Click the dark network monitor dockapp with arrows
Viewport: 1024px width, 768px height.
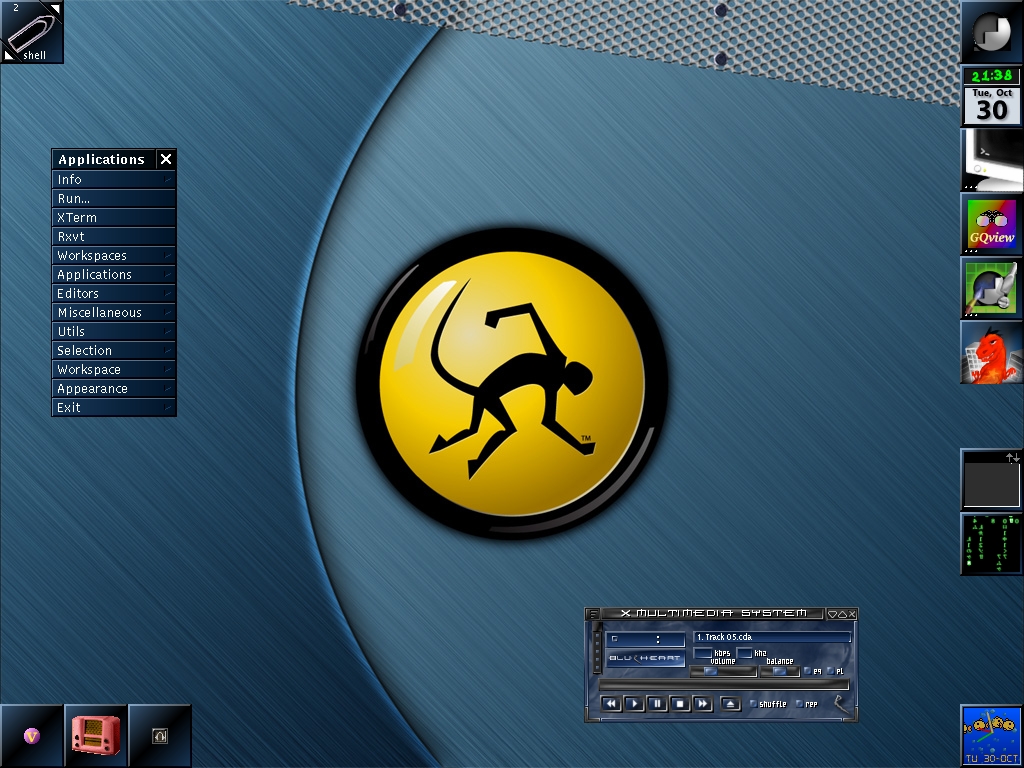992,480
